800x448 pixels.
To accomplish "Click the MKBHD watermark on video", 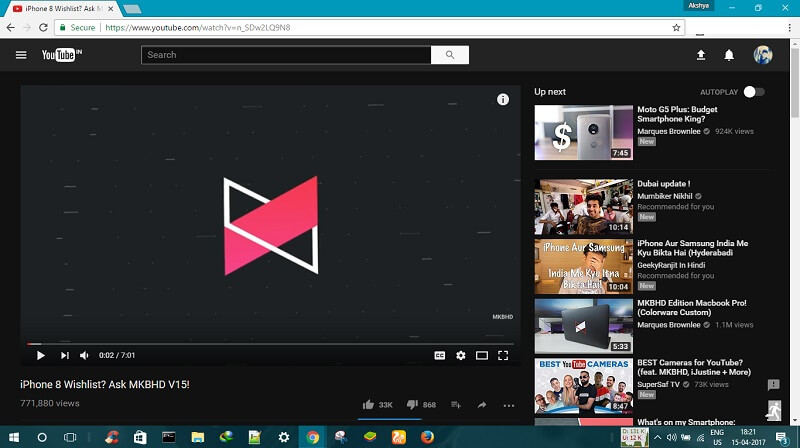I will tap(503, 317).
